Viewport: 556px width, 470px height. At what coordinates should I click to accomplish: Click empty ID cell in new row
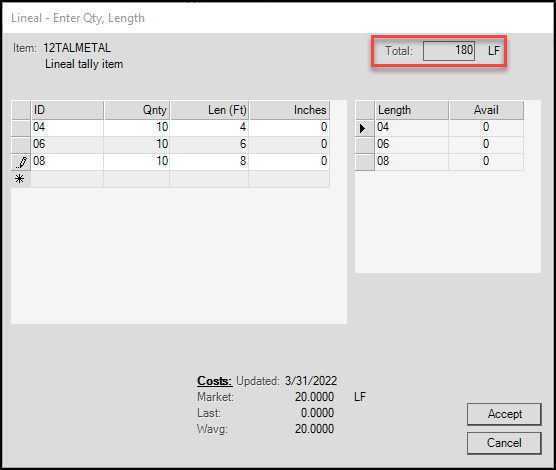[67, 179]
